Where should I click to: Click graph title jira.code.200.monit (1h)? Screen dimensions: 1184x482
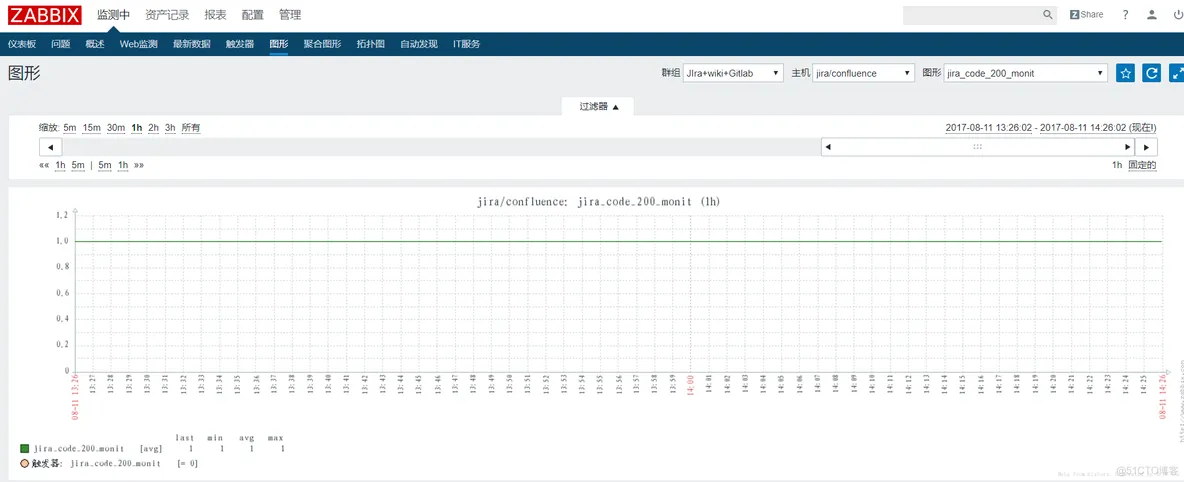(x=601, y=202)
